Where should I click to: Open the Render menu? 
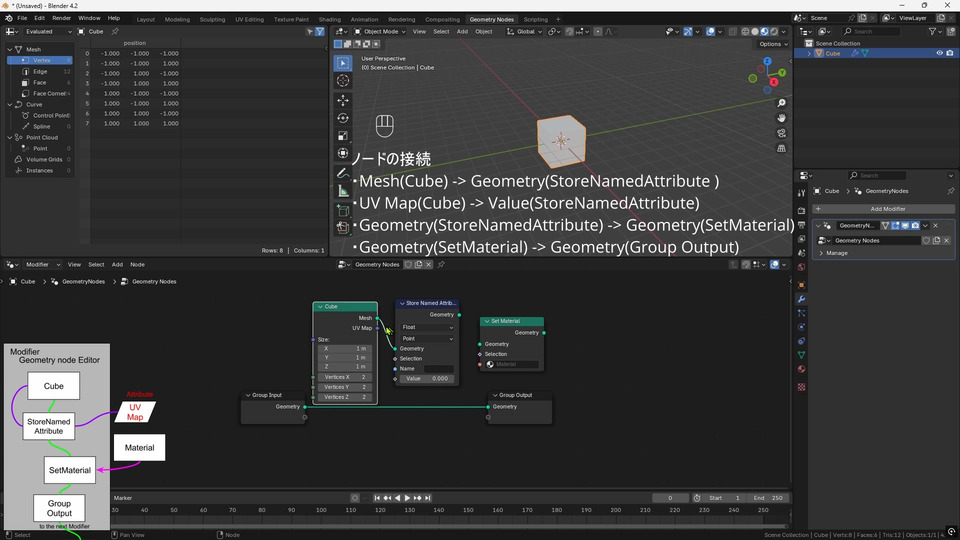61,18
